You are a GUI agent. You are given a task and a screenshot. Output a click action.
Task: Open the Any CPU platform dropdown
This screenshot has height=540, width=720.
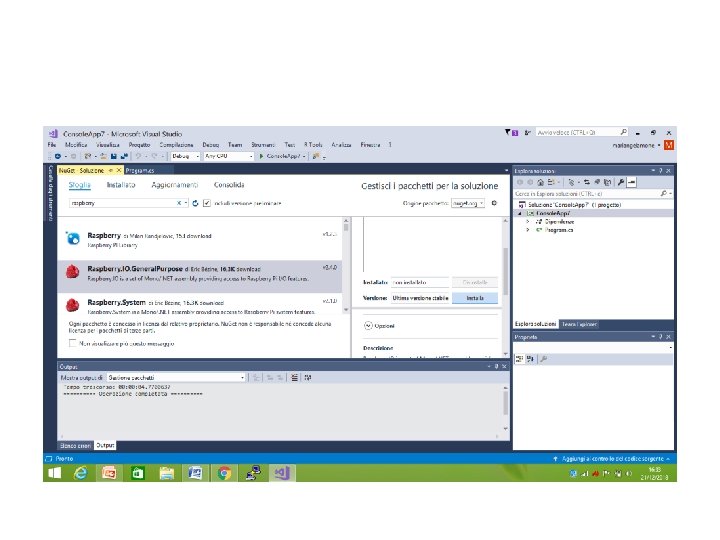coord(229,156)
